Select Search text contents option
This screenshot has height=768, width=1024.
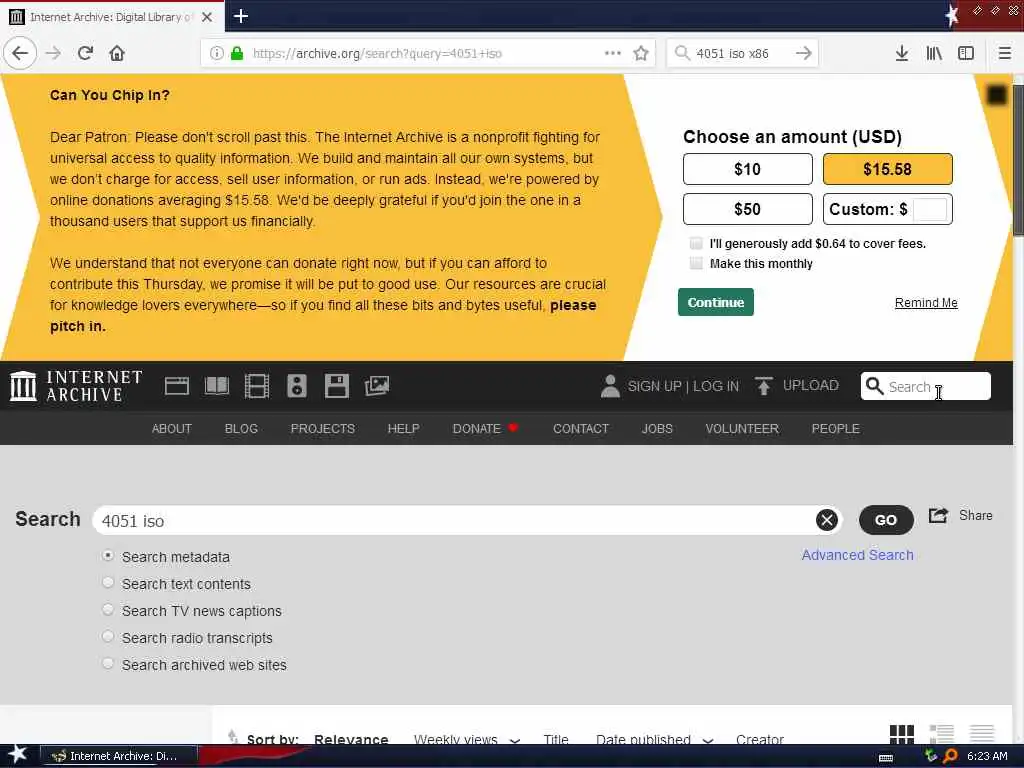point(108,583)
